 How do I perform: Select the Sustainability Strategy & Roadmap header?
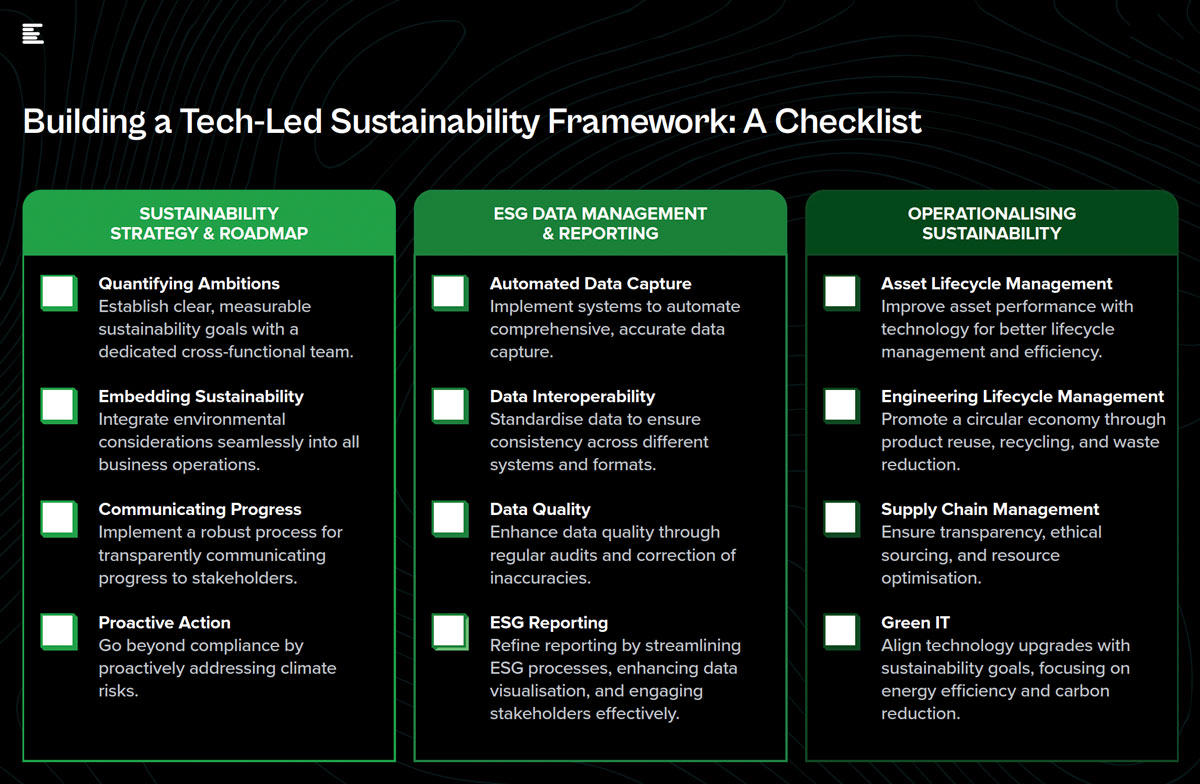209,223
